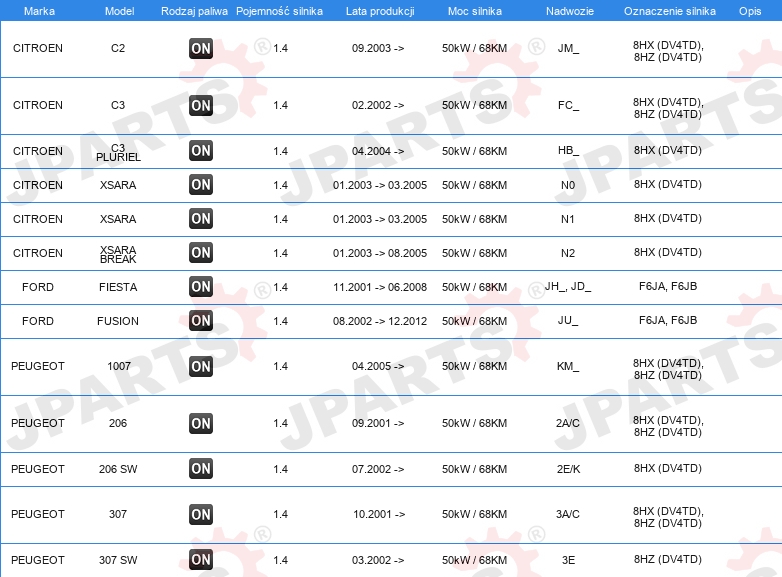Click the production date 02.2002 -> cell
Viewport: 782px width, 577px height.
(x=378, y=105)
